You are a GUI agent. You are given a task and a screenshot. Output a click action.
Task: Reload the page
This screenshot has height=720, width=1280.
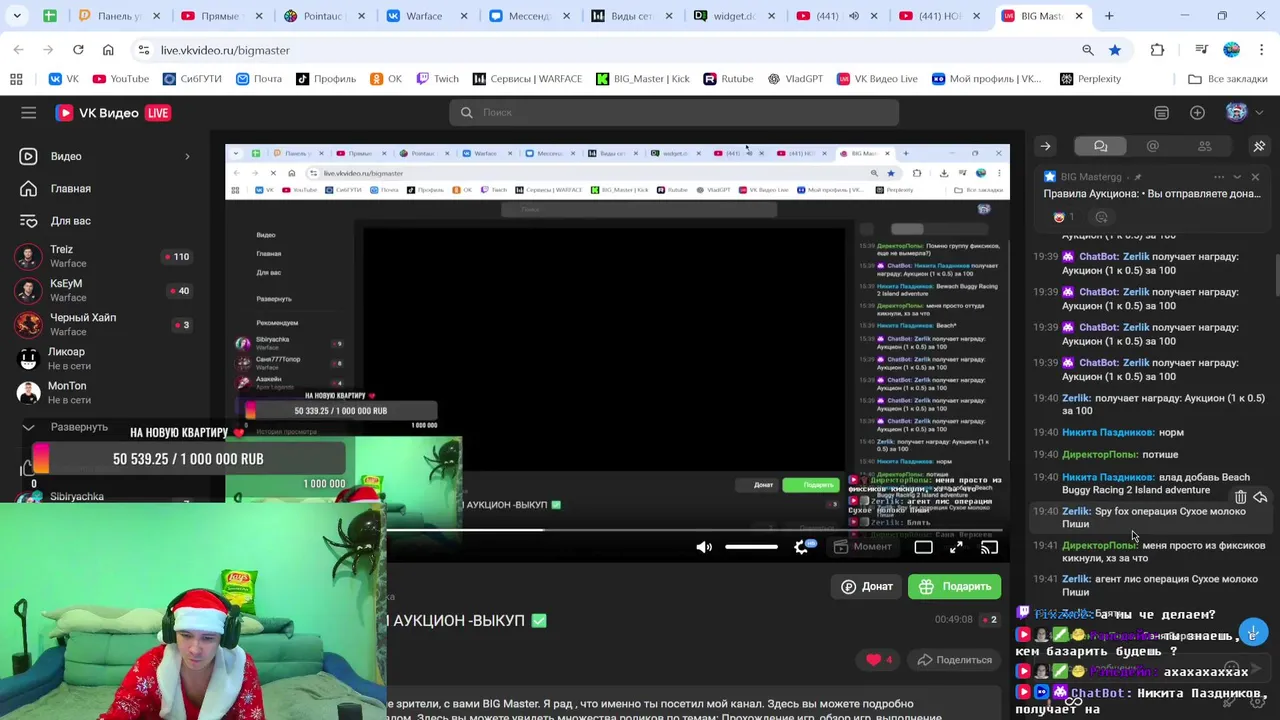point(78,50)
